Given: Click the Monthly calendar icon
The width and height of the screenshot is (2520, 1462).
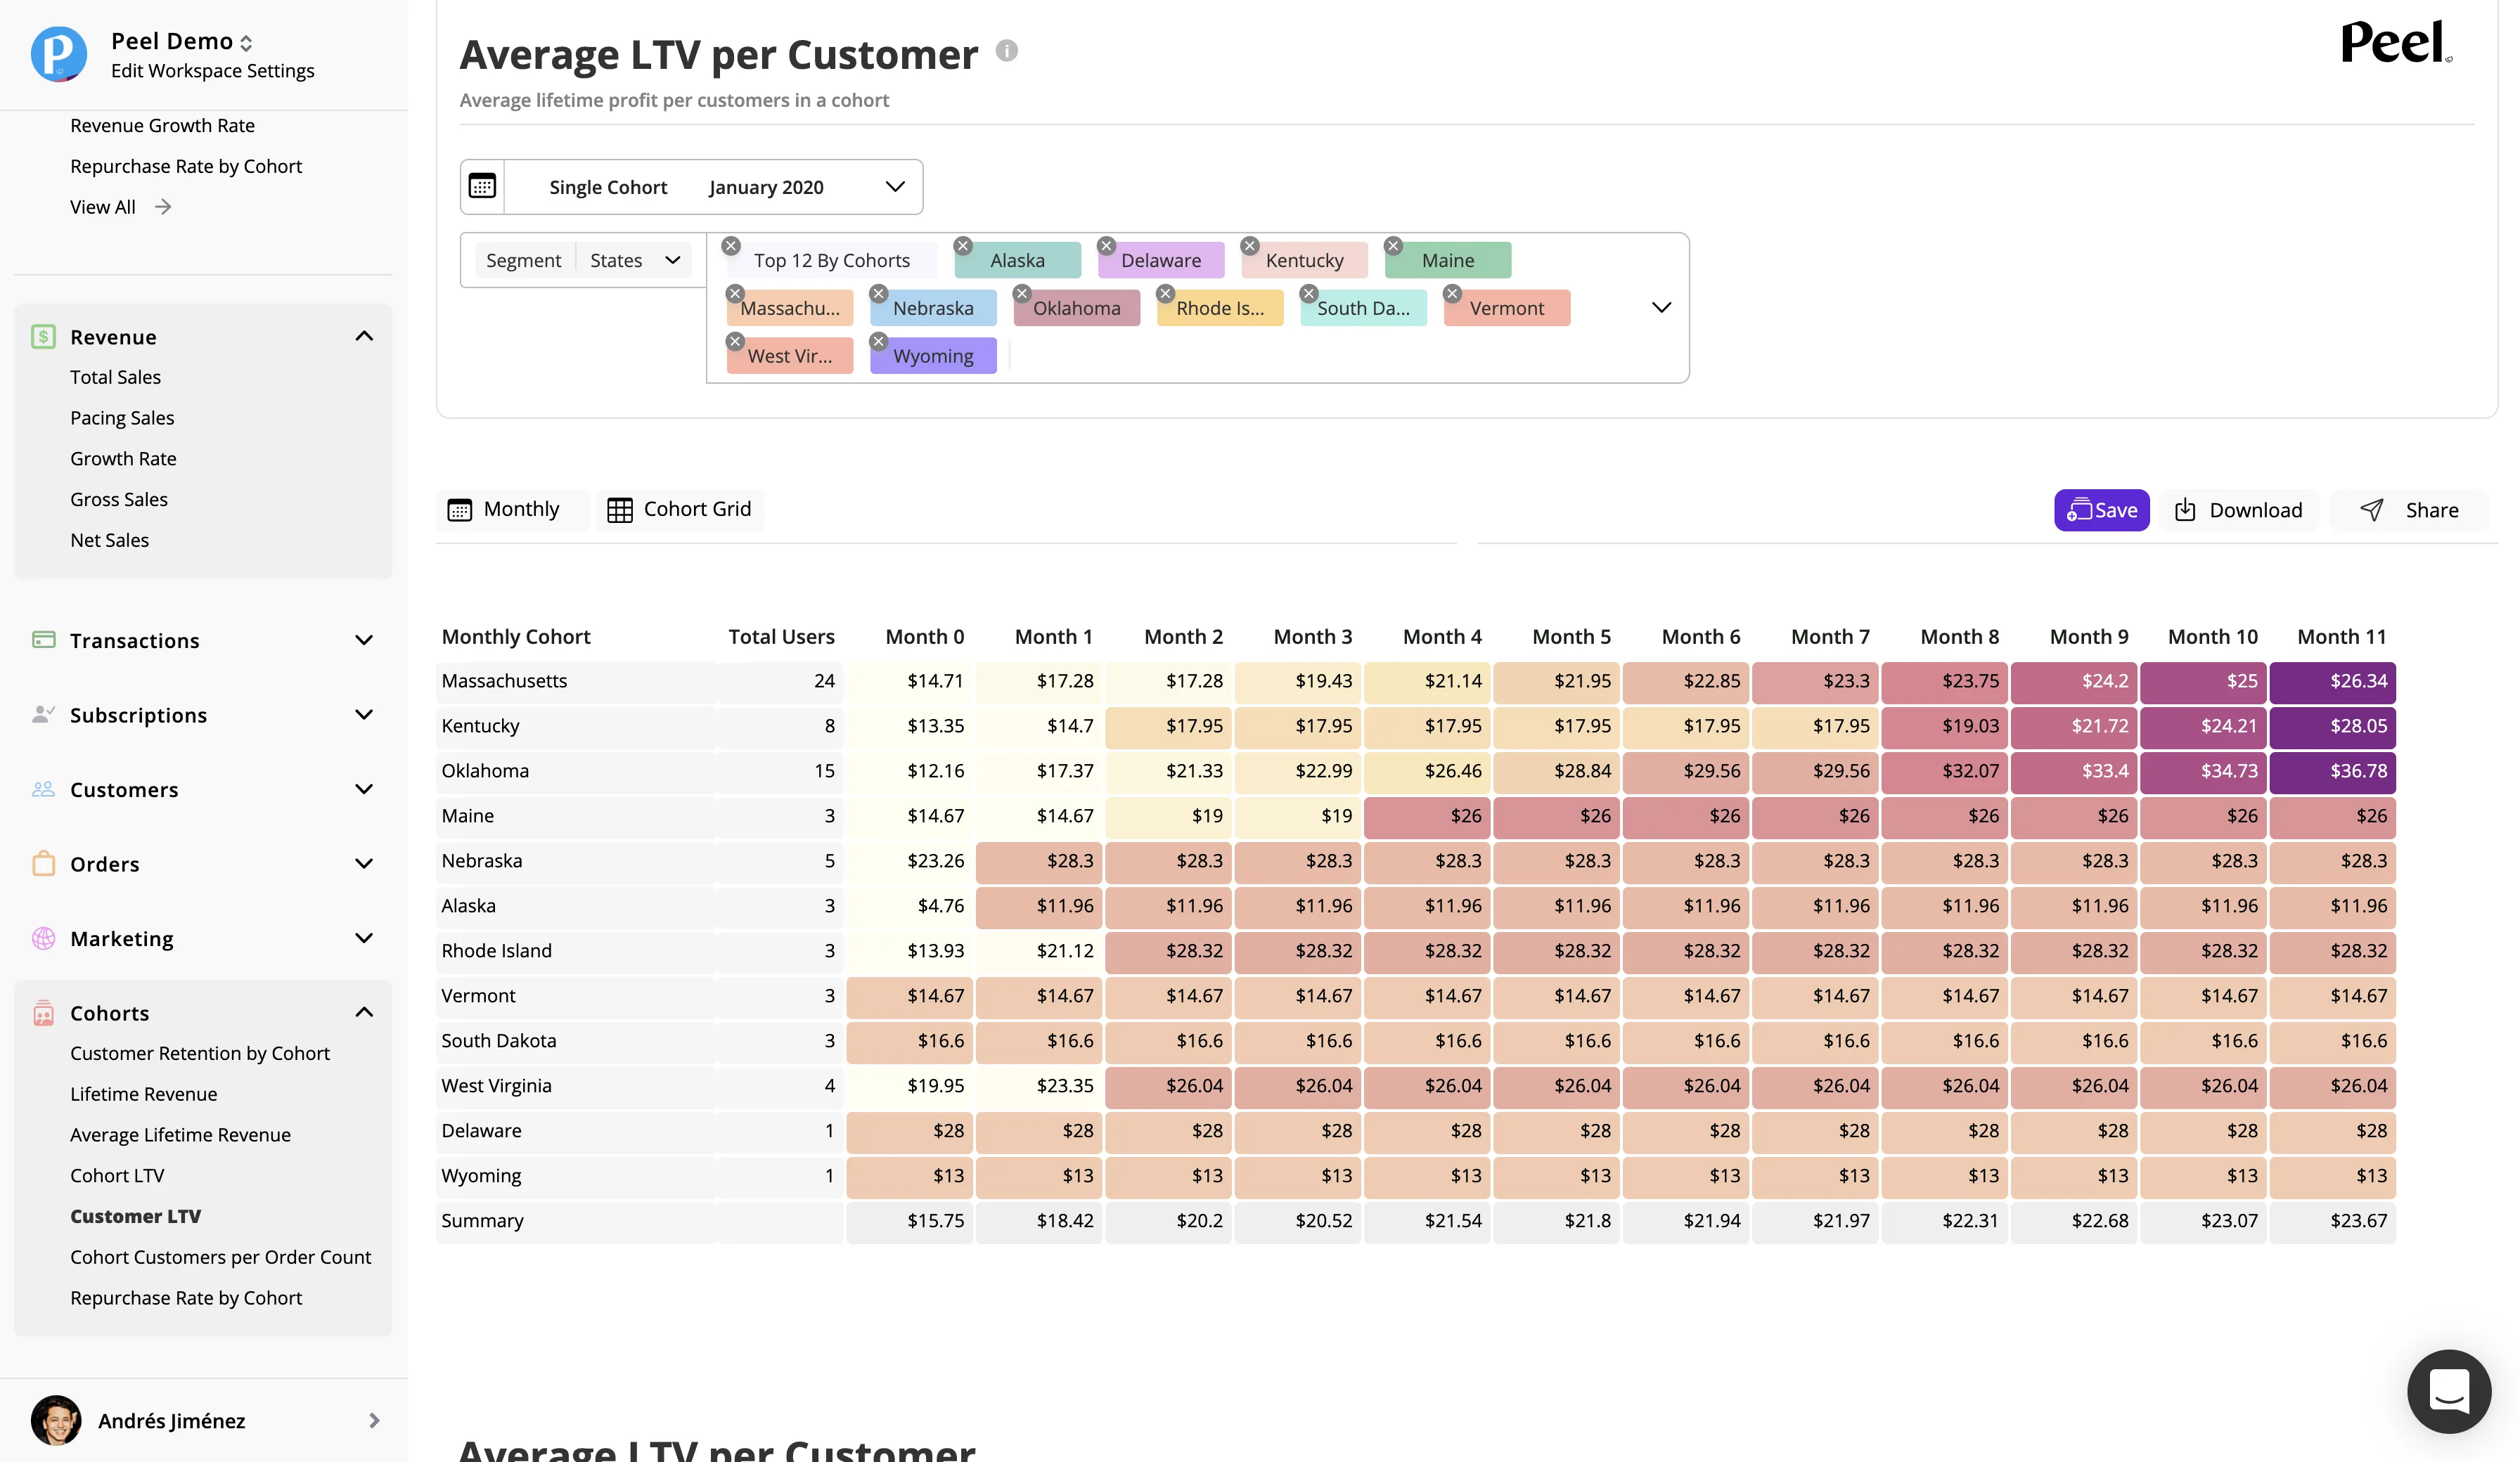Looking at the screenshot, I should pyautogui.click(x=459, y=510).
